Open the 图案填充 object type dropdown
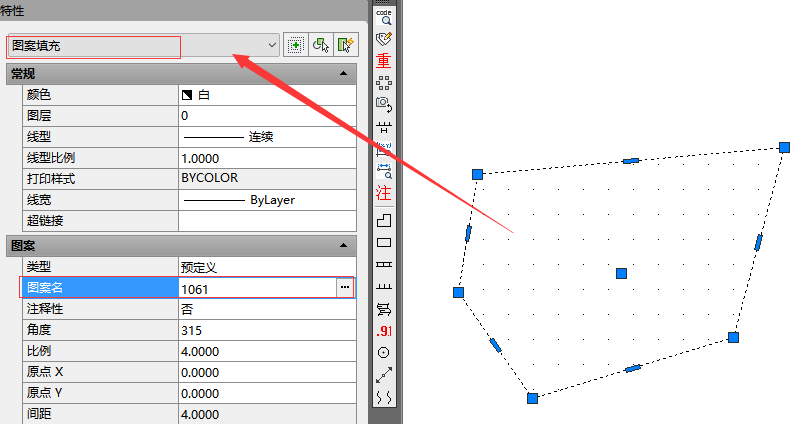This screenshot has width=795, height=424. click(x=272, y=45)
